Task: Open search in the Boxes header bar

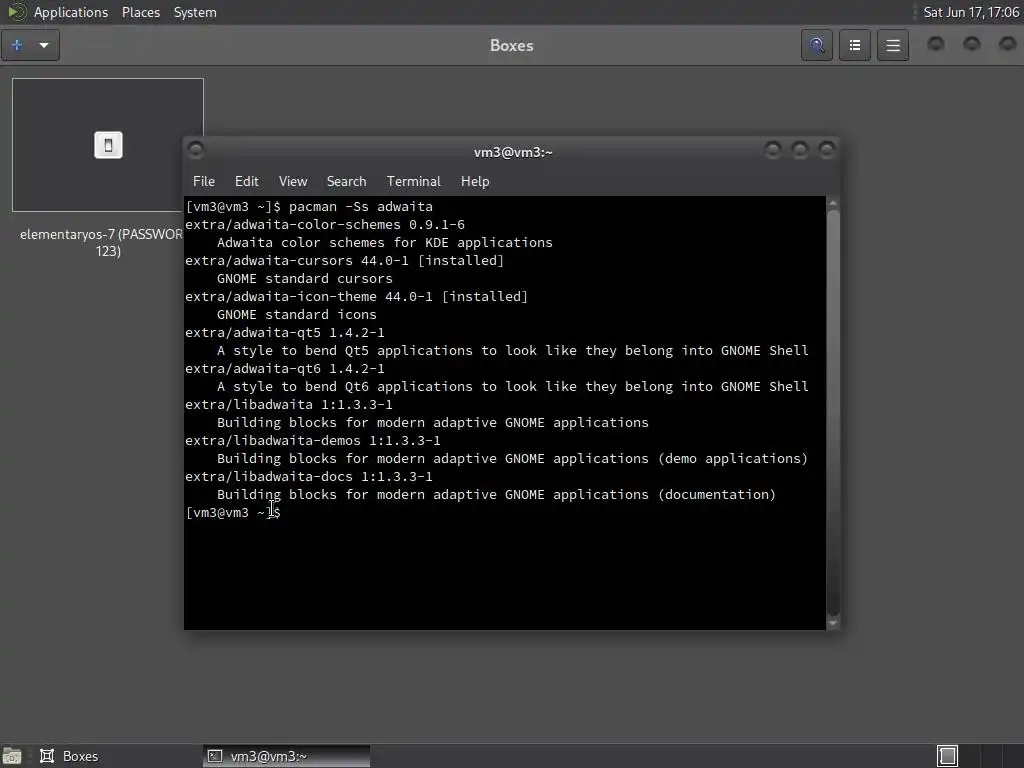Action: point(817,45)
